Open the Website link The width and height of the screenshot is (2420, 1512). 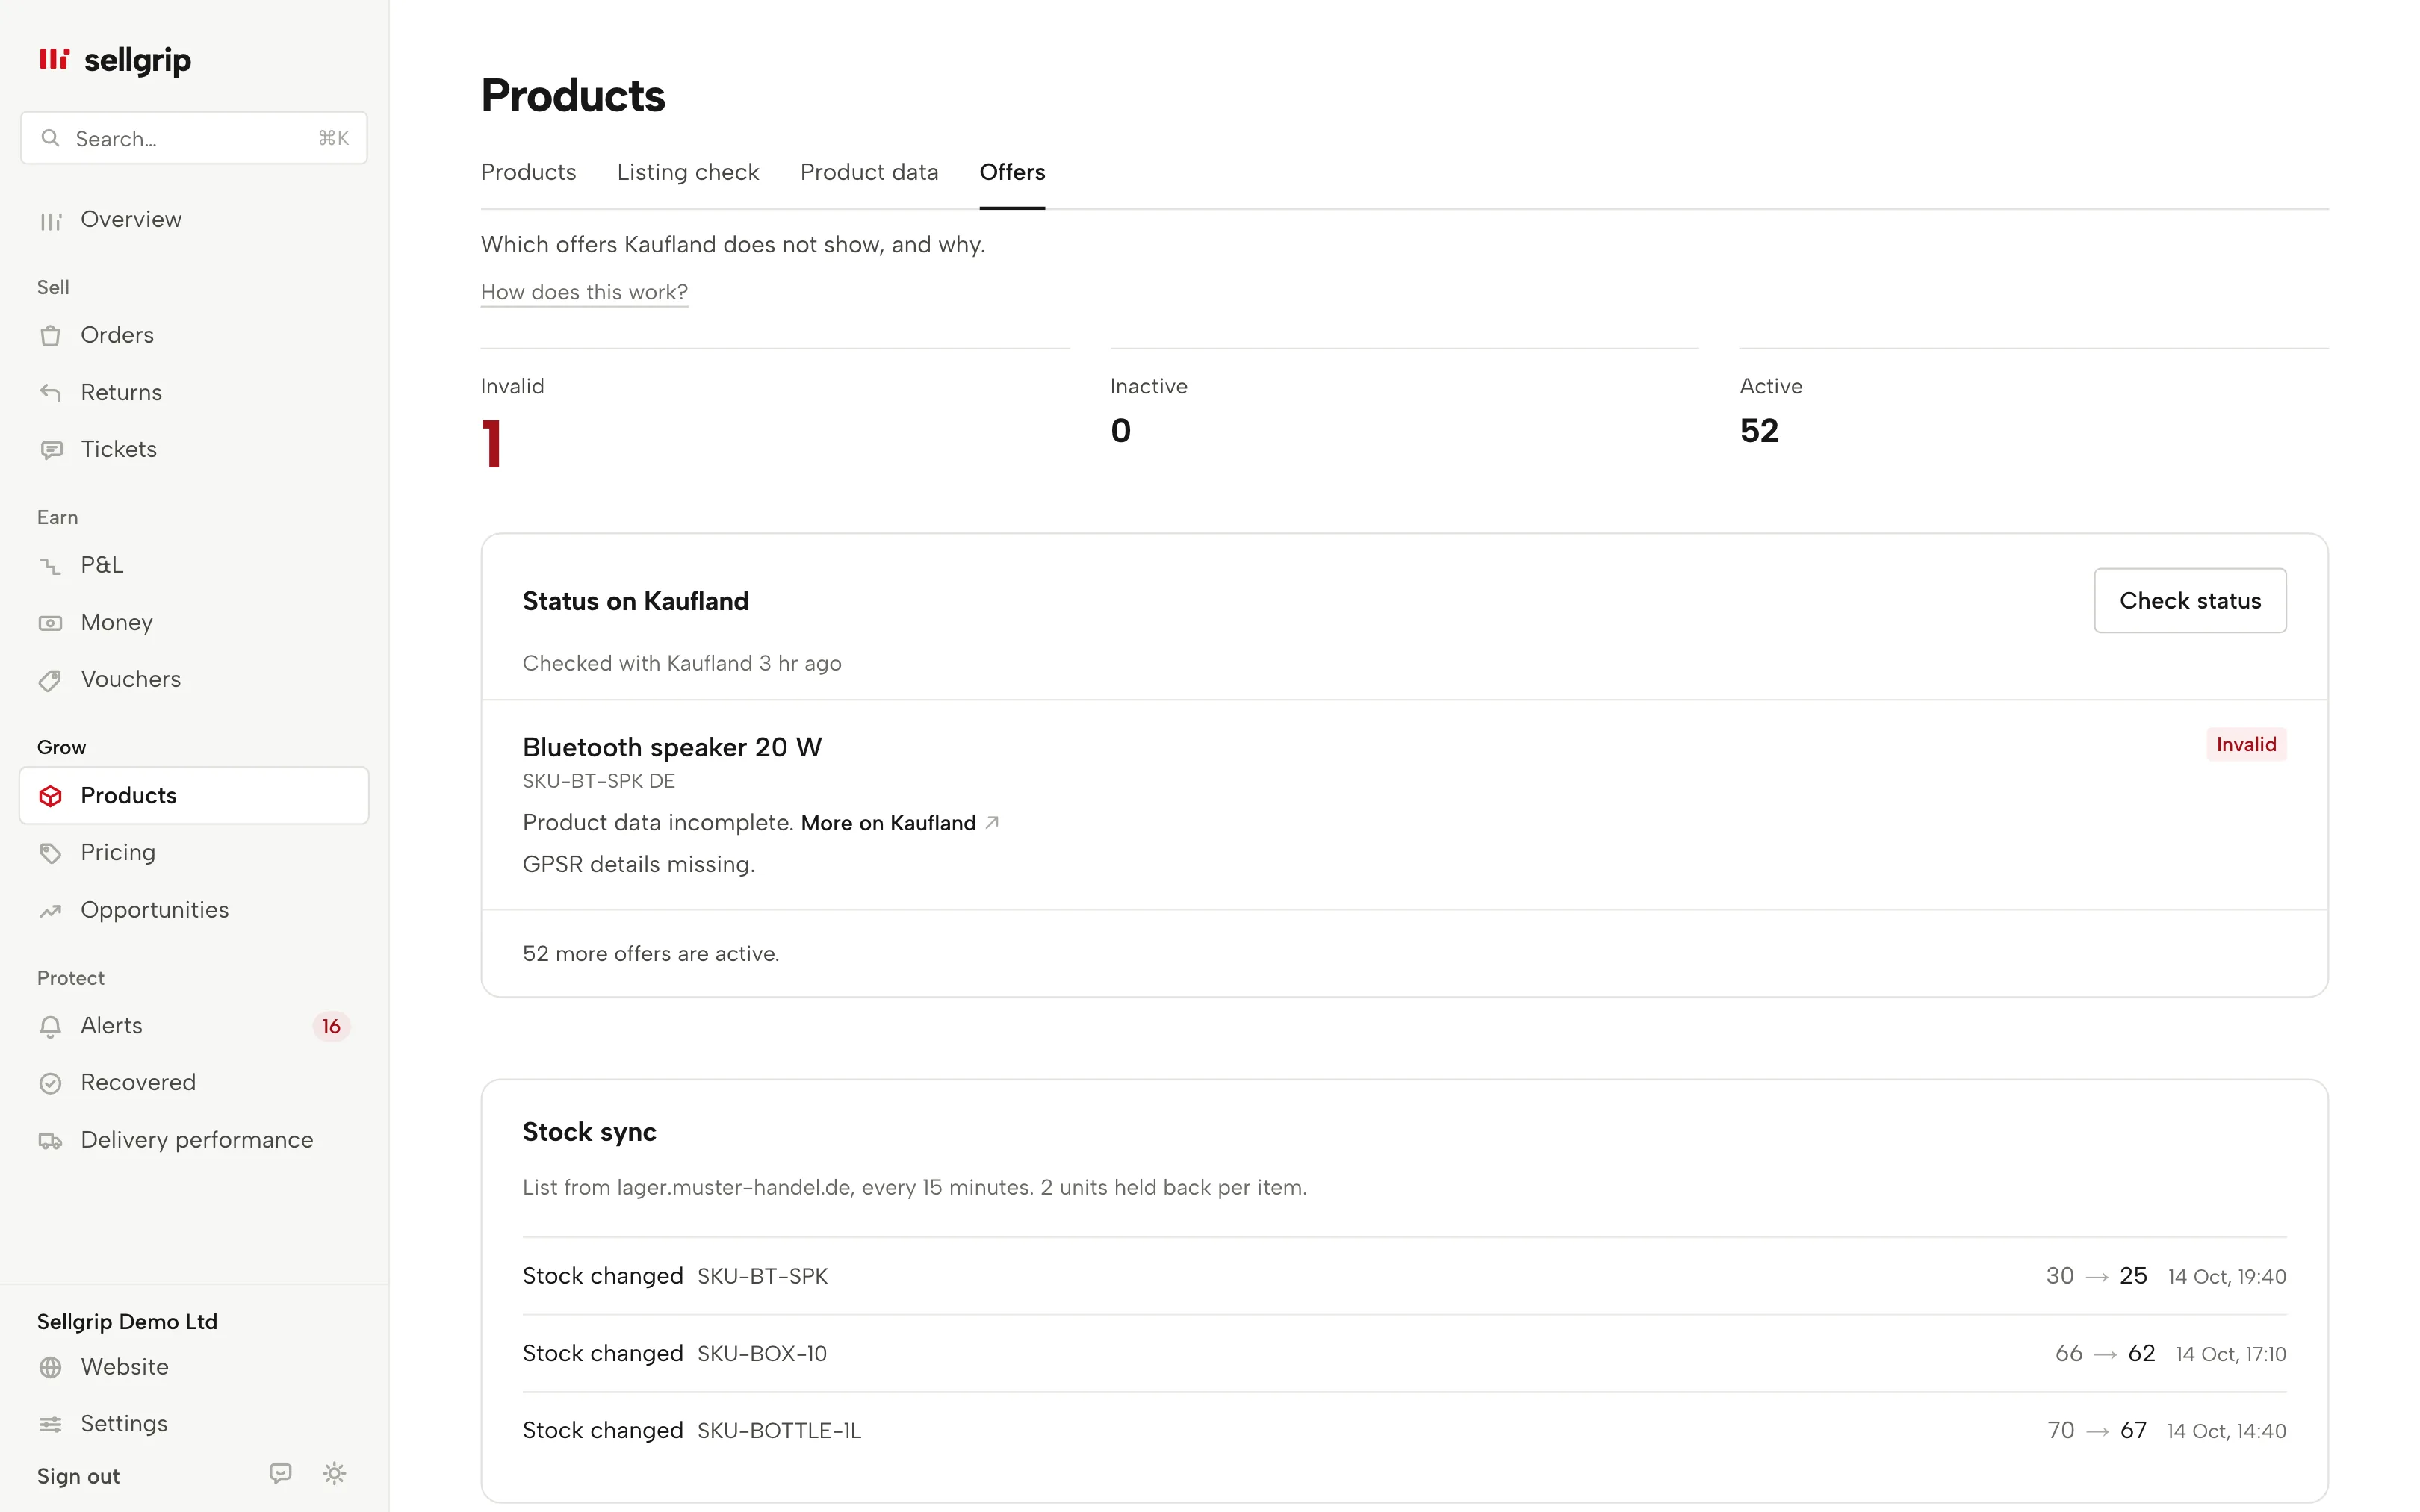[194, 1367]
